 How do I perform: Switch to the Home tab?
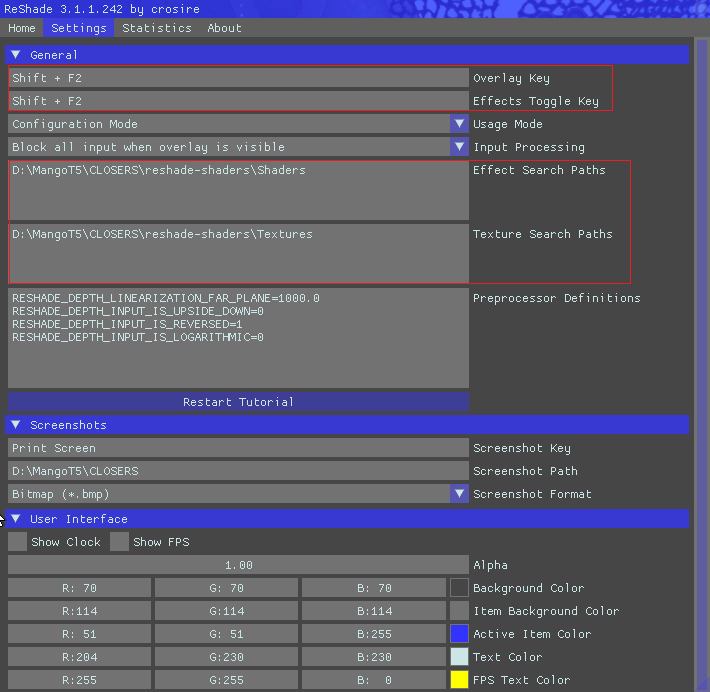point(22,28)
